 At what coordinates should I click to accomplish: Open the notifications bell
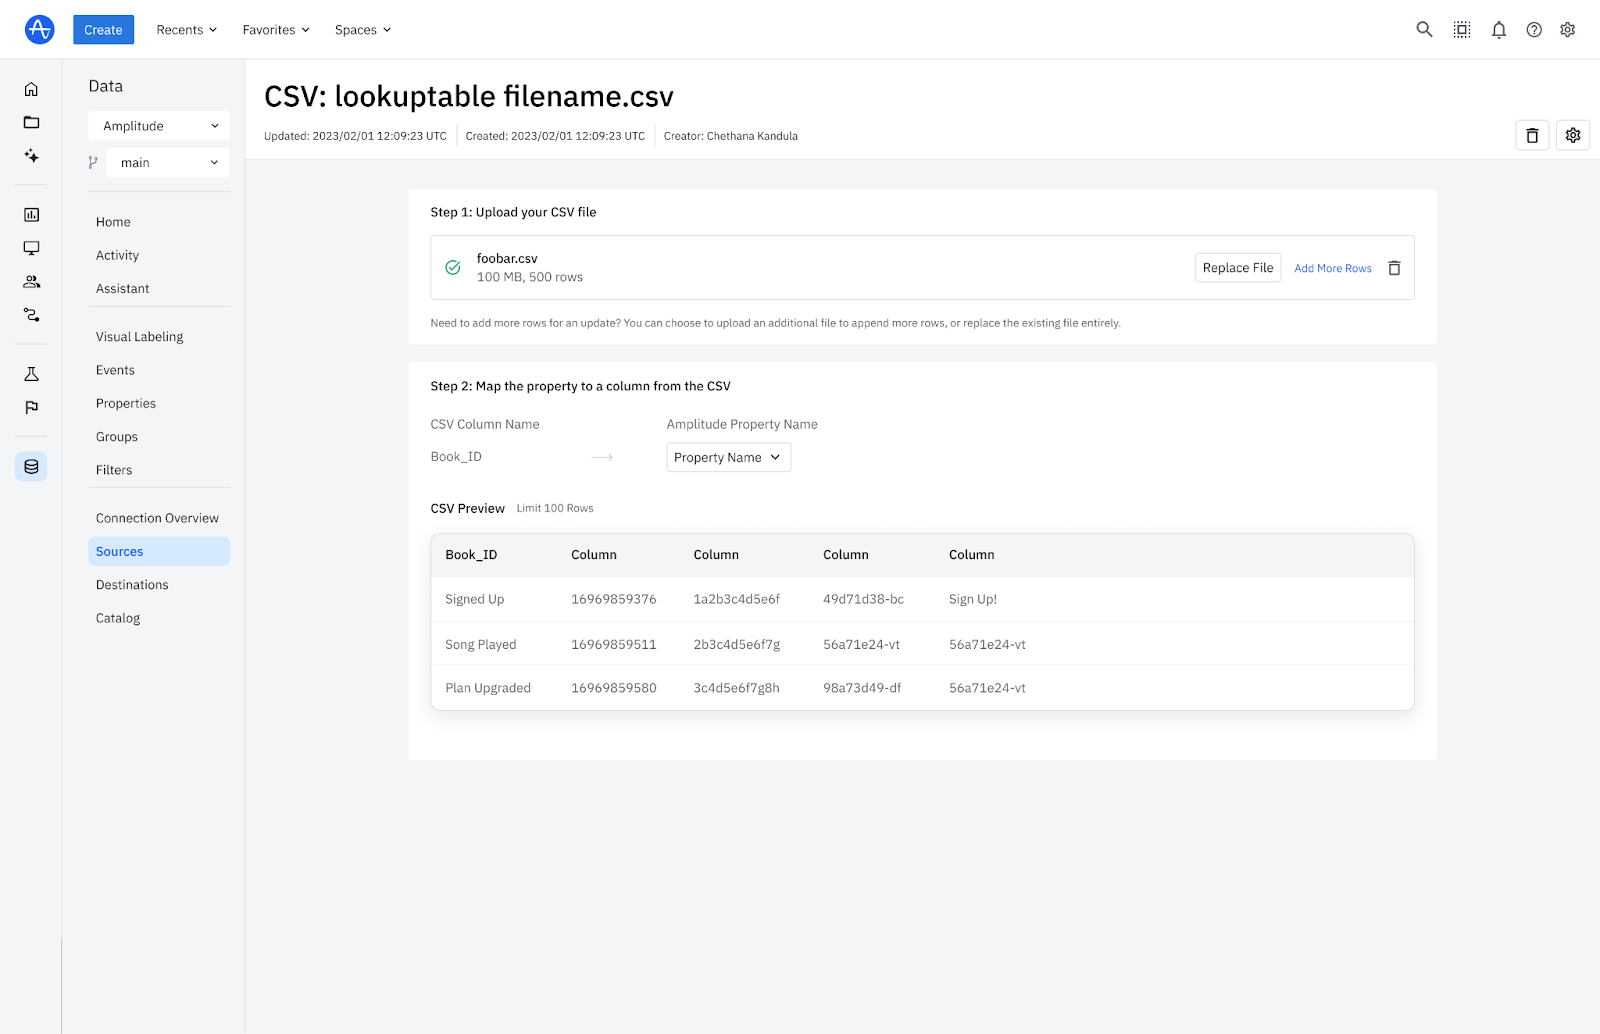pos(1498,30)
